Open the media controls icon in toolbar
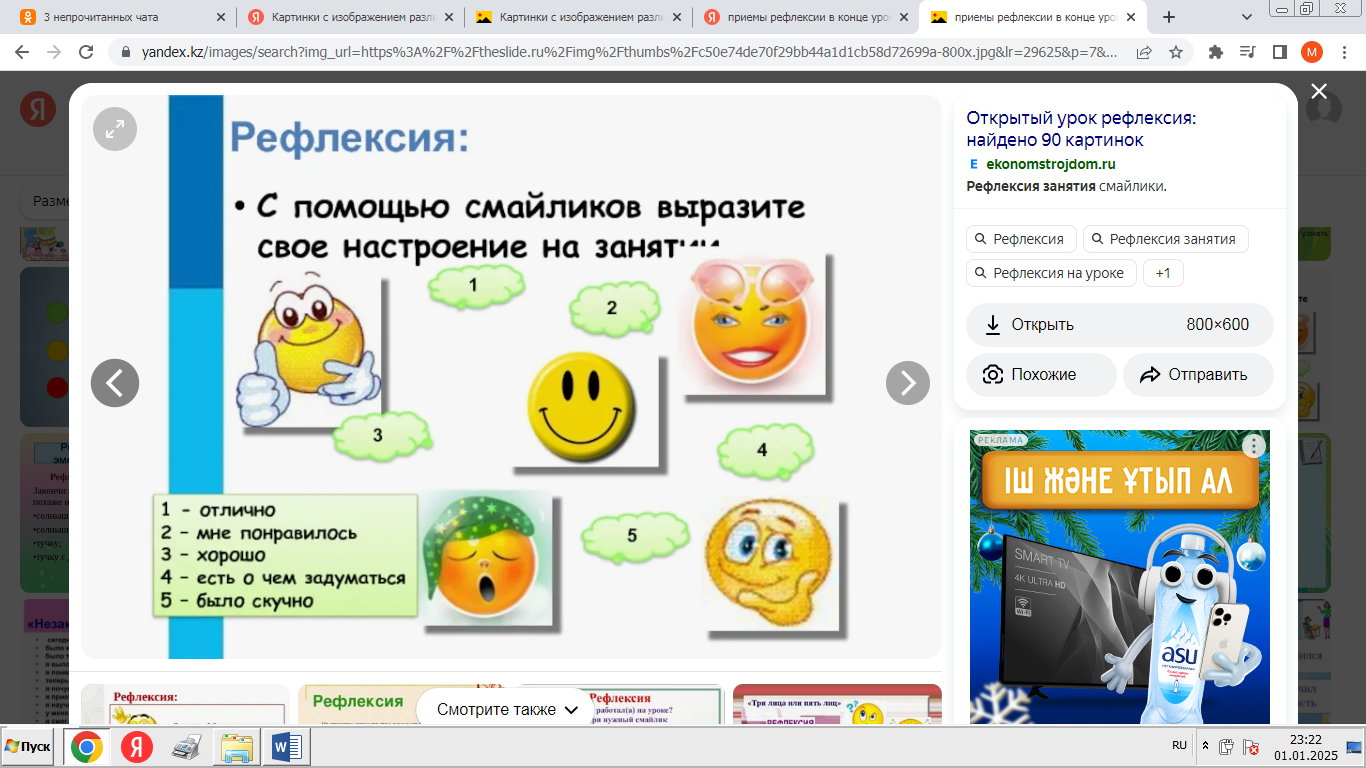Image resolution: width=1366 pixels, height=768 pixels. pos(1247,52)
